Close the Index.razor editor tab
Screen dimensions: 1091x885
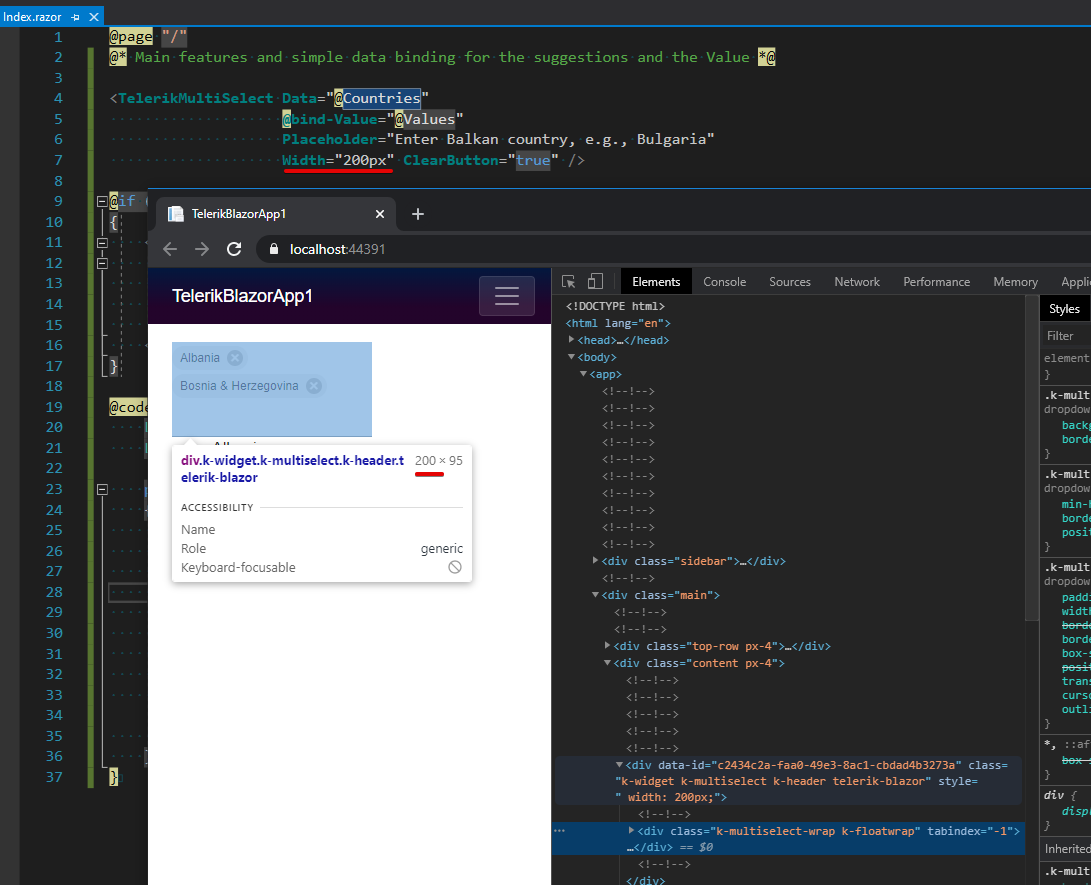pyautogui.click(x=94, y=17)
